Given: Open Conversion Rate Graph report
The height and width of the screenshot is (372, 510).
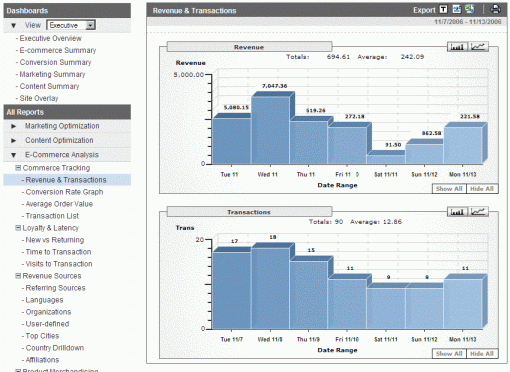Looking at the screenshot, I should pyautogui.click(x=64, y=192).
